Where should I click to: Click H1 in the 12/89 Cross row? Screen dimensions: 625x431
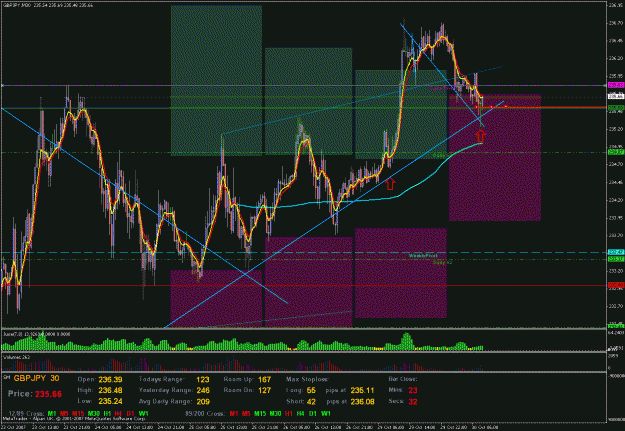[108, 414]
